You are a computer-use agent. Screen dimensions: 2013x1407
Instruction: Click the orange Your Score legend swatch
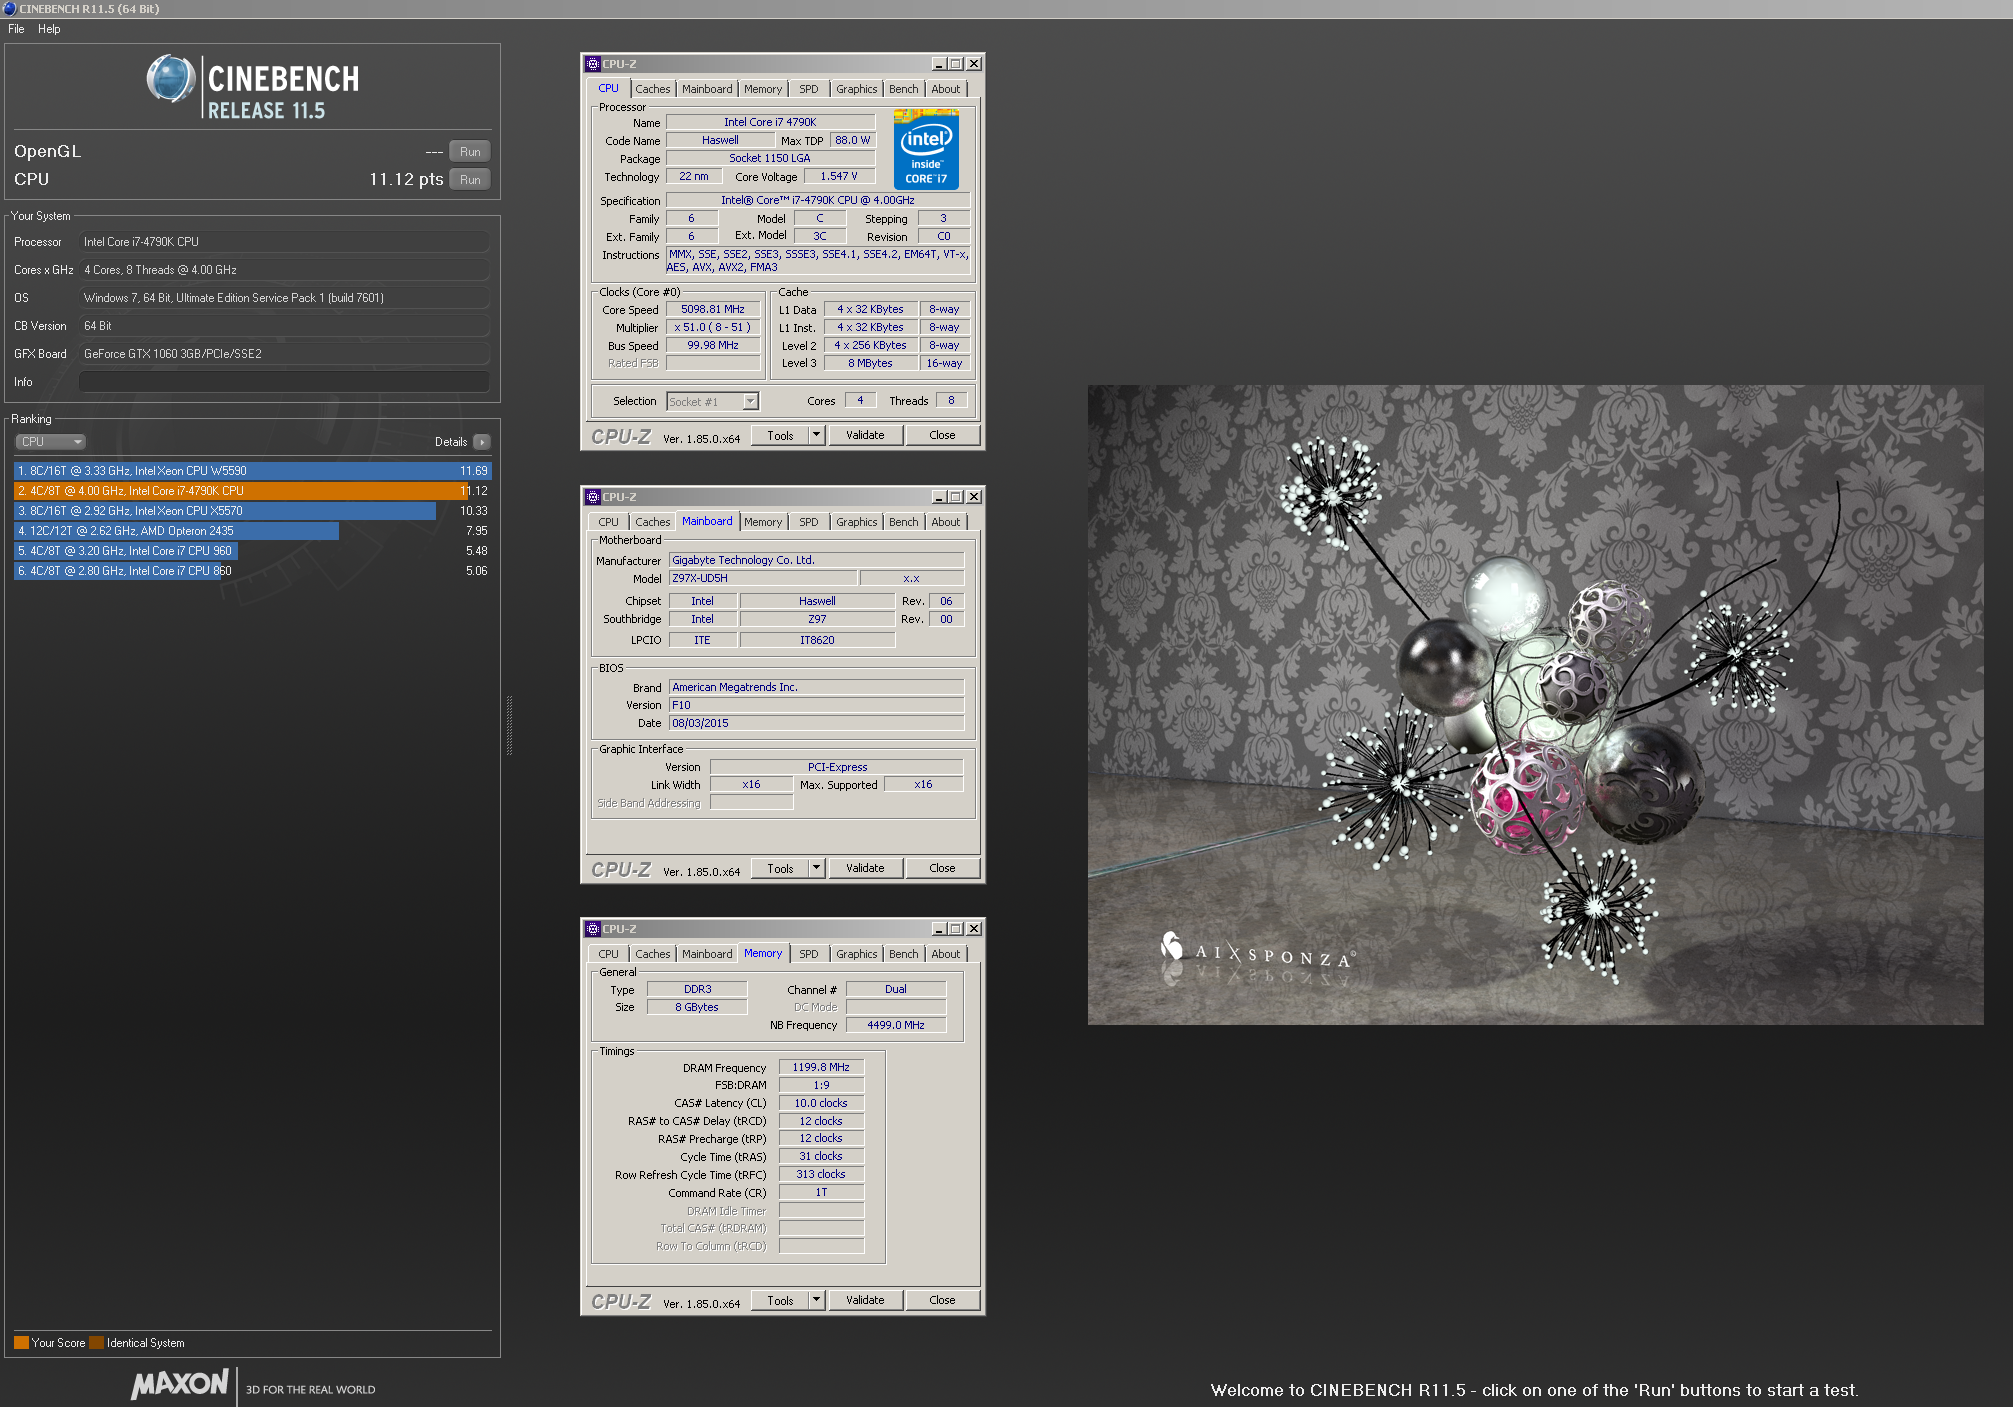(21, 1342)
